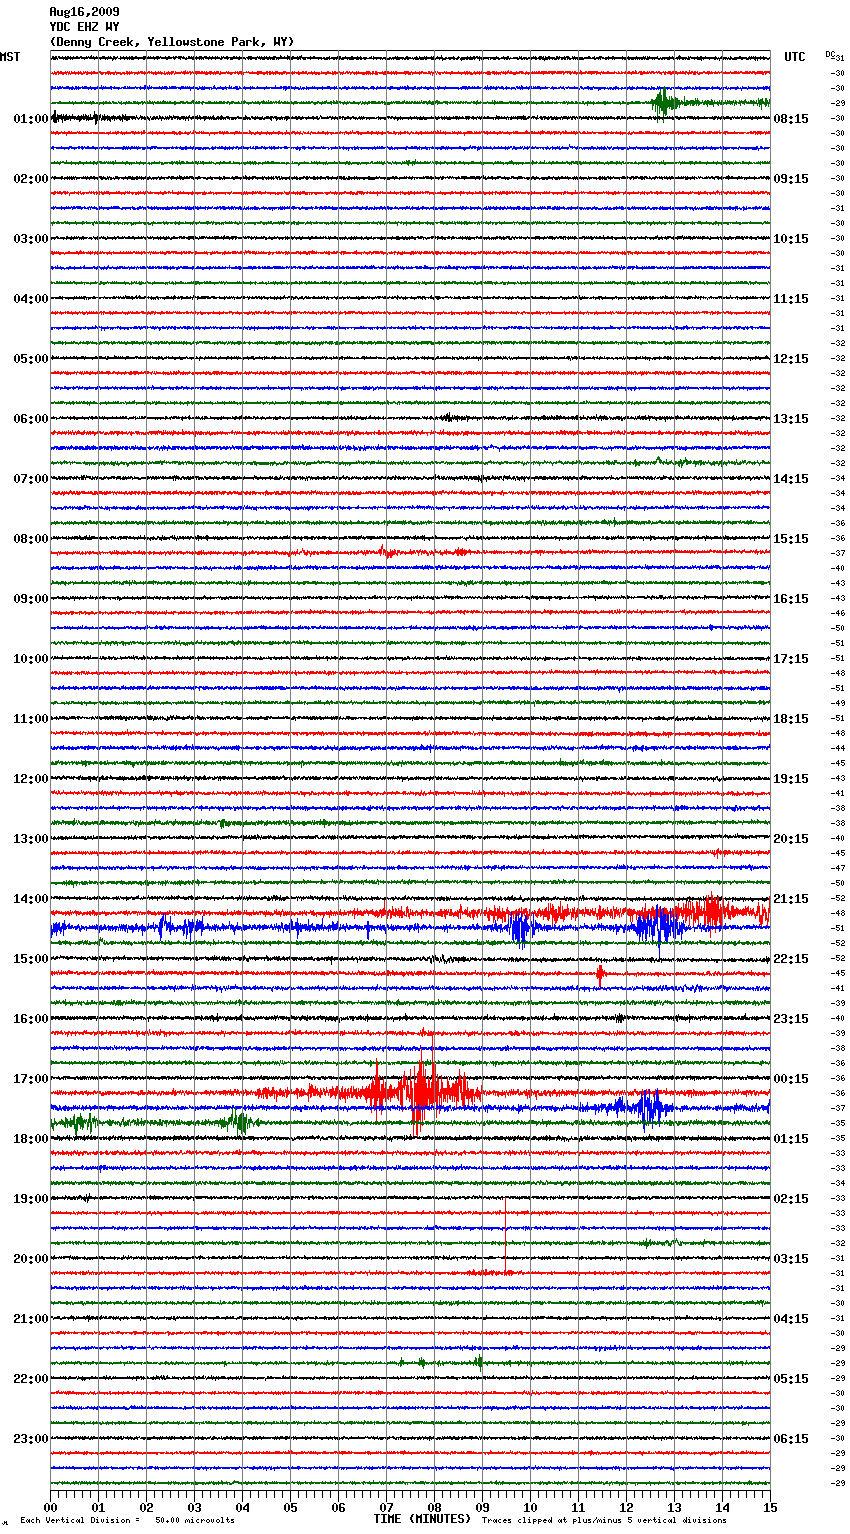Click the green seismic burst above the 01:00 trace

click(x=664, y=103)
